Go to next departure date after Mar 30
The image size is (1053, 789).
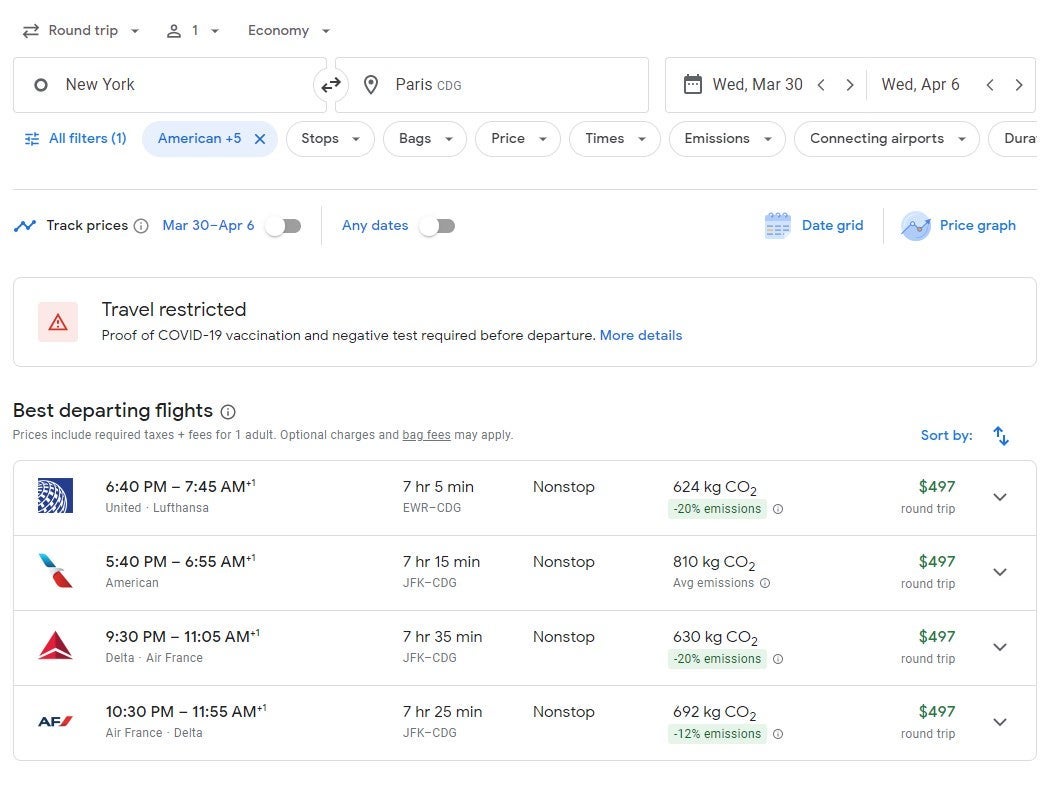coord(849,85)
